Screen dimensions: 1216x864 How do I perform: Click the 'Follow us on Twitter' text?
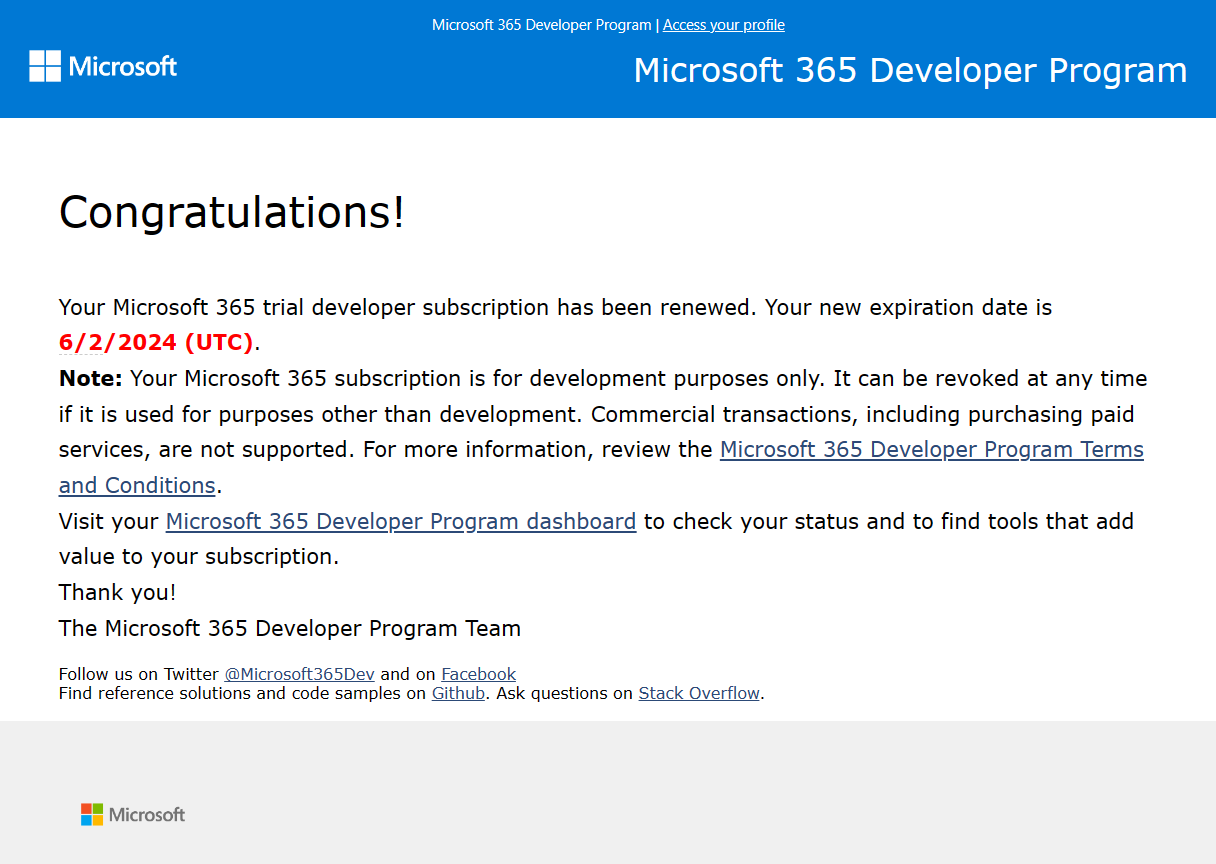click(x=139, y=674)
